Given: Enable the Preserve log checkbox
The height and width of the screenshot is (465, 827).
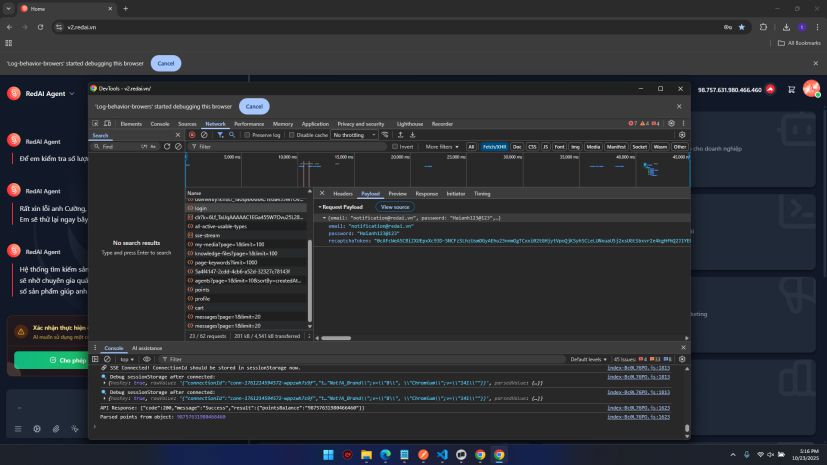Looking at the screenshot, I should coord(248,134).
